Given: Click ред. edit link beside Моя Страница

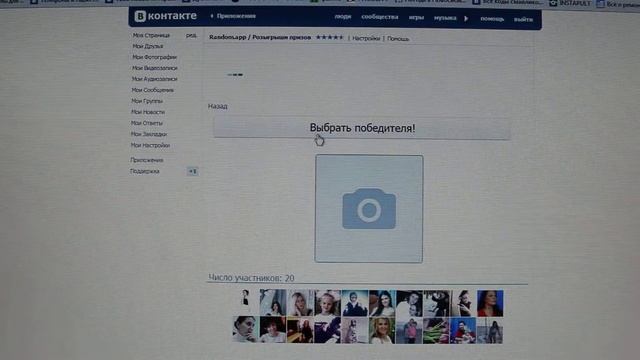Looking at the screenshot, I should click(191, 36).
